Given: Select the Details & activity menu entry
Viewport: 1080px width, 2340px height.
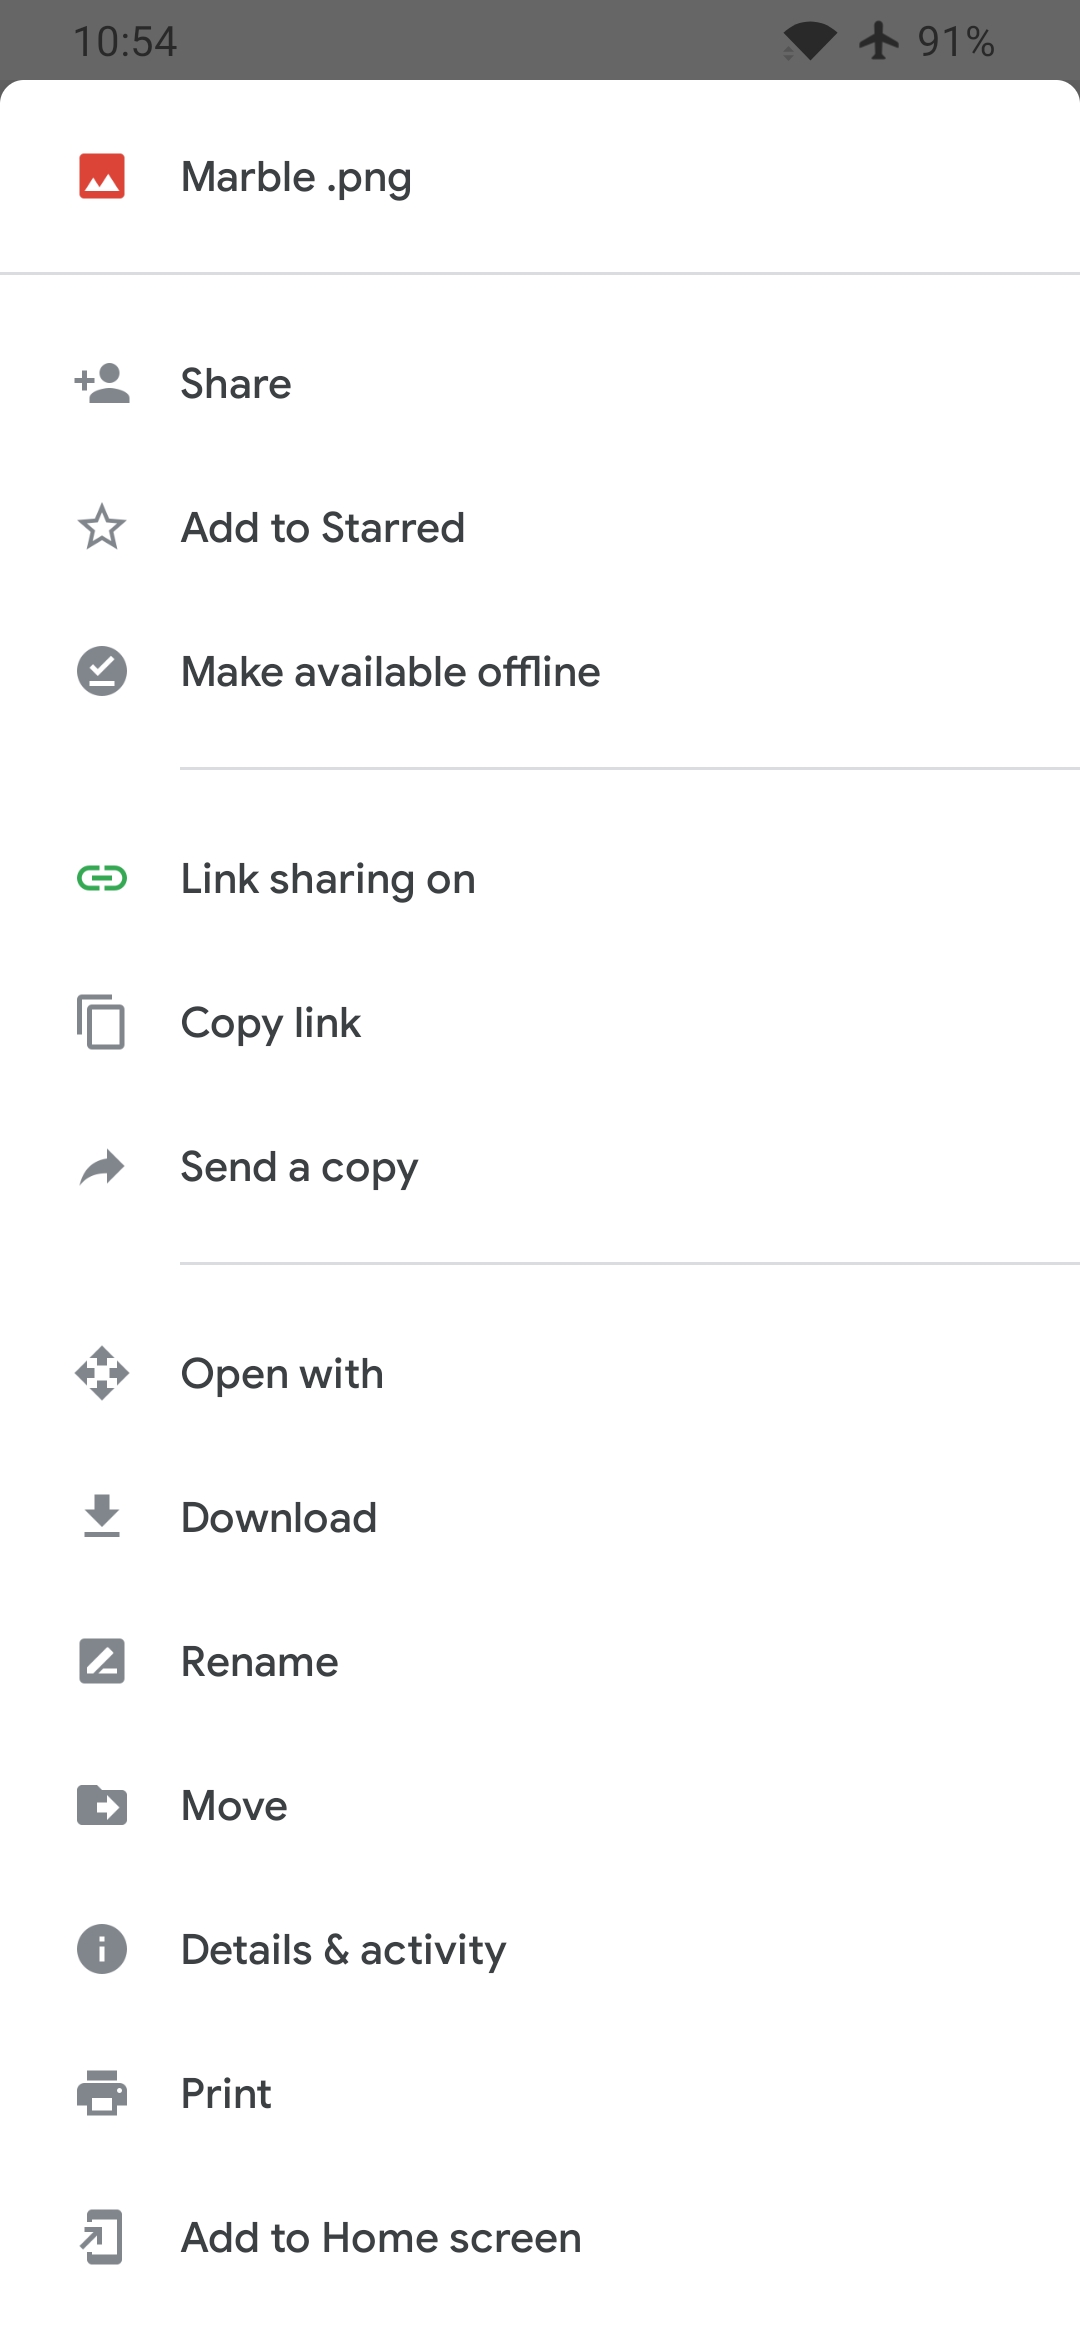Looking at the screenshot, I should coord(540,1949).
